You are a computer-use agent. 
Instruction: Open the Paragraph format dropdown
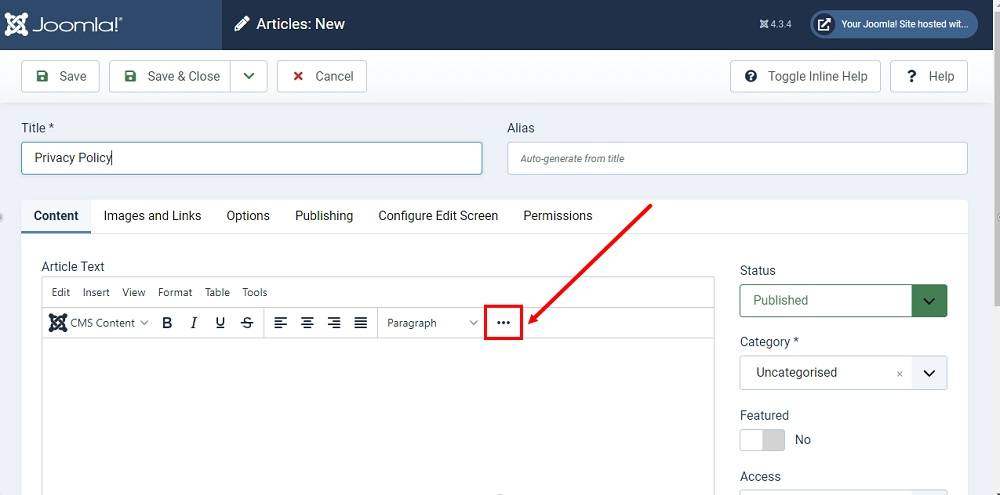click(432, 323)
